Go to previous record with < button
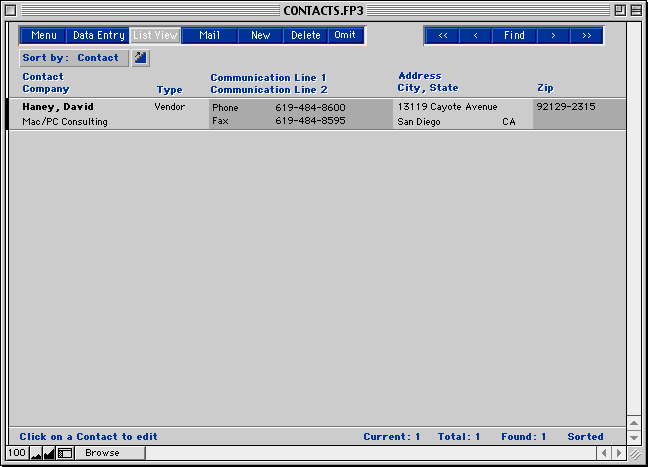 click(x=475, y=36)
